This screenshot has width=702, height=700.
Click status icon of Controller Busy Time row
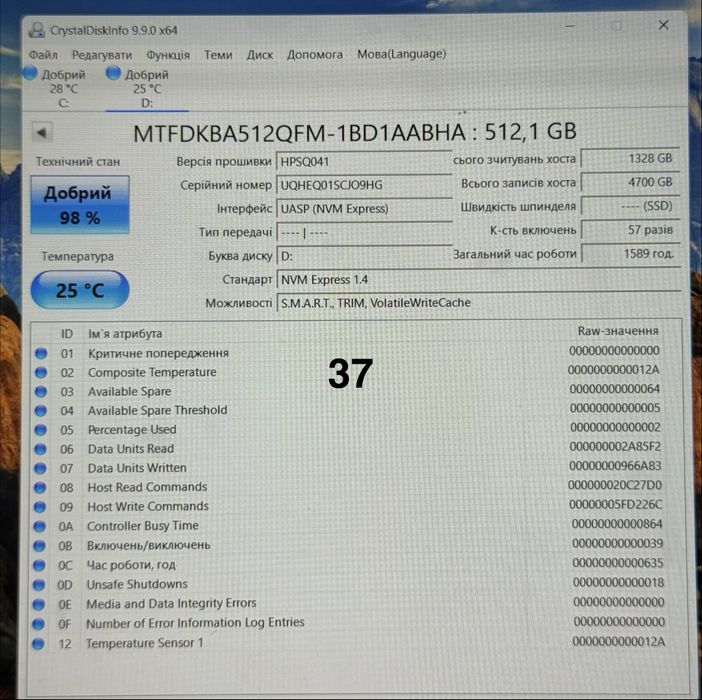[x=39, y=526]
